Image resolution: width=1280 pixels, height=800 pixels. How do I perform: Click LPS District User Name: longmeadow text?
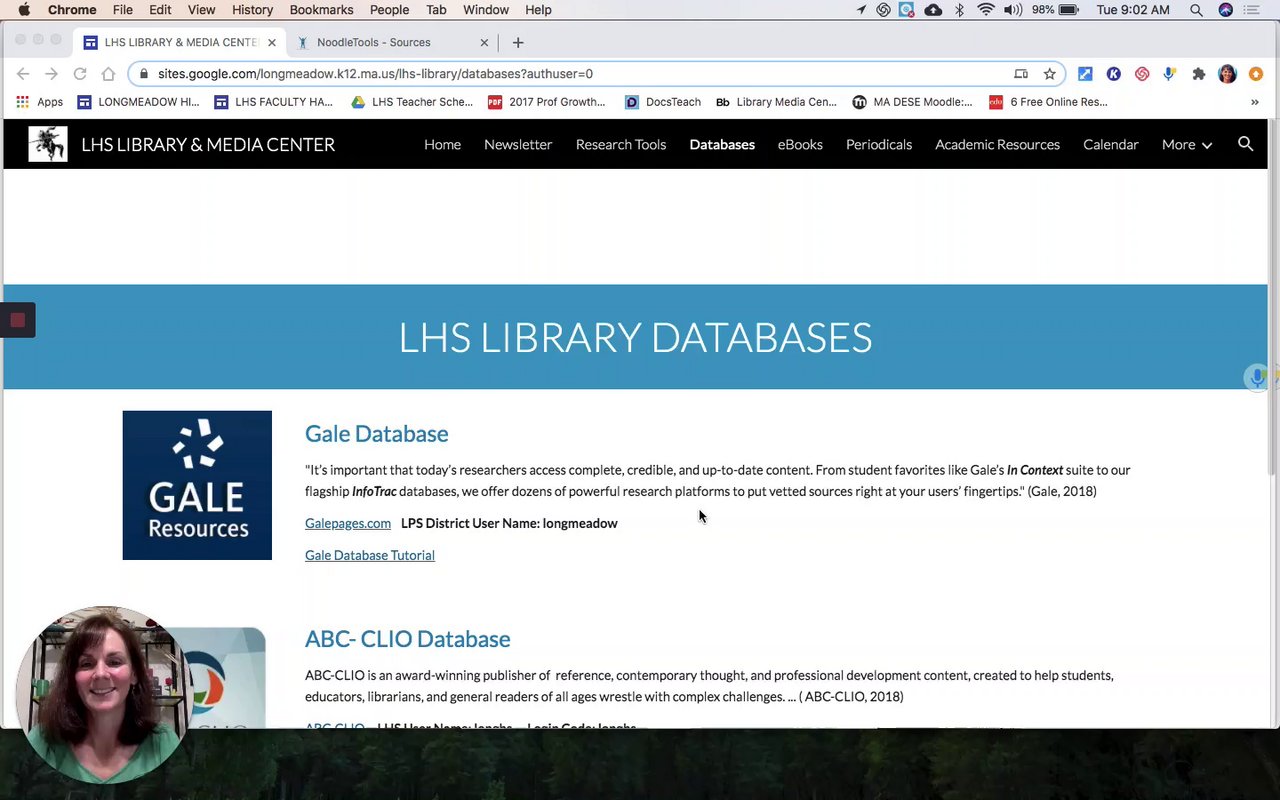509,523
